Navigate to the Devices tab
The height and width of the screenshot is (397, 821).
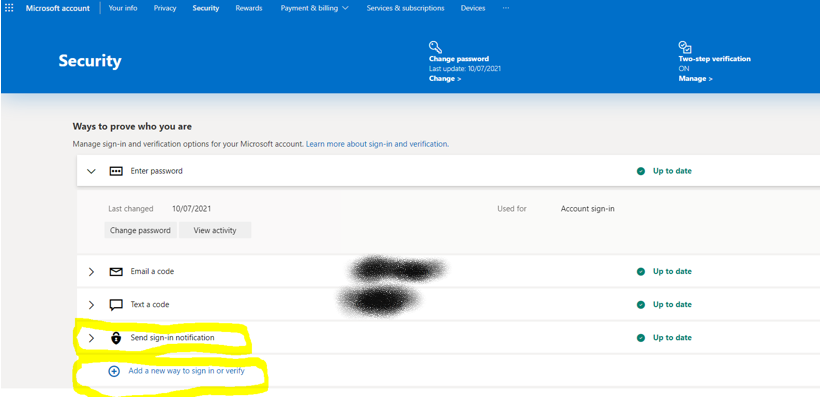[473, 8]
